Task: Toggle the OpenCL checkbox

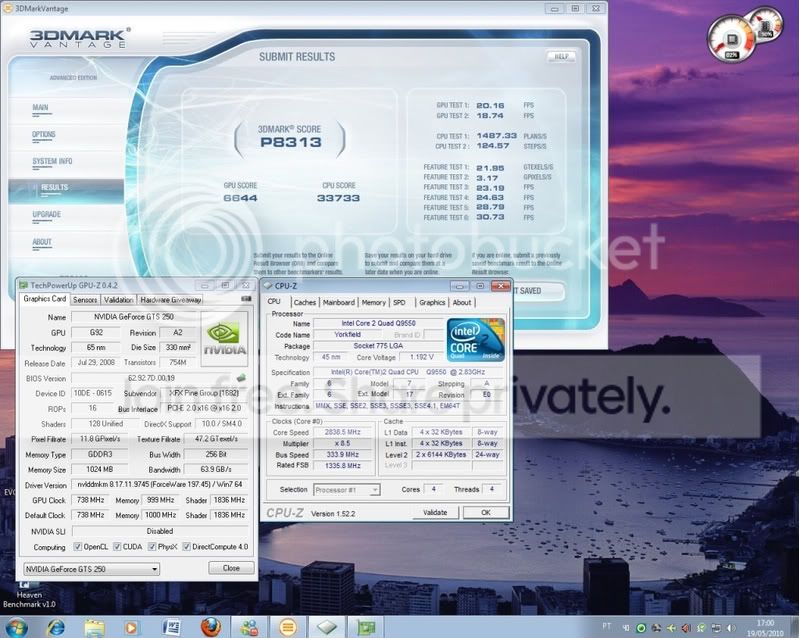Action: 79,546
